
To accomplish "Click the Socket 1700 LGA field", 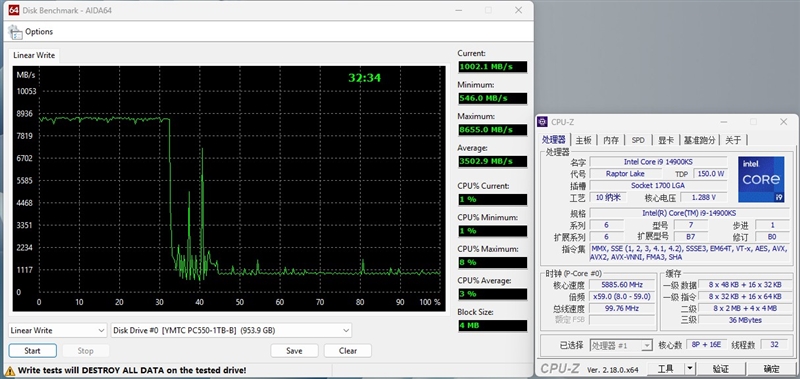I will pos(658,186).
